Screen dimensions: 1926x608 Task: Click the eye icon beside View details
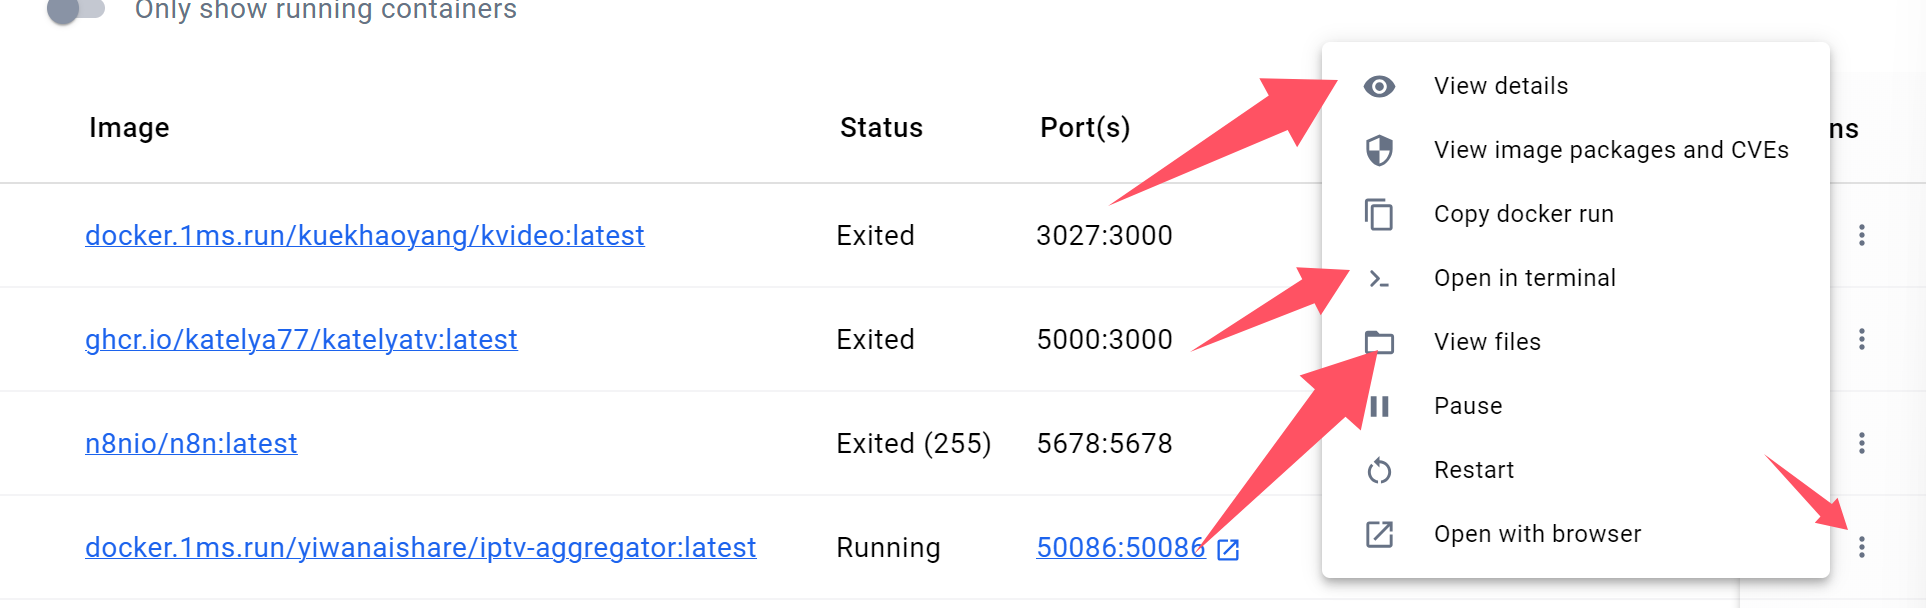1379,87
